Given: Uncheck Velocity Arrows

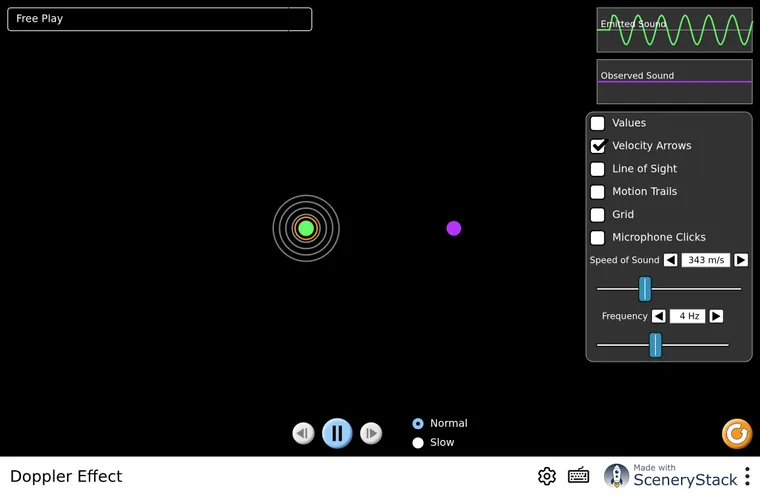Looking at the screenshot, I should 598,146.
